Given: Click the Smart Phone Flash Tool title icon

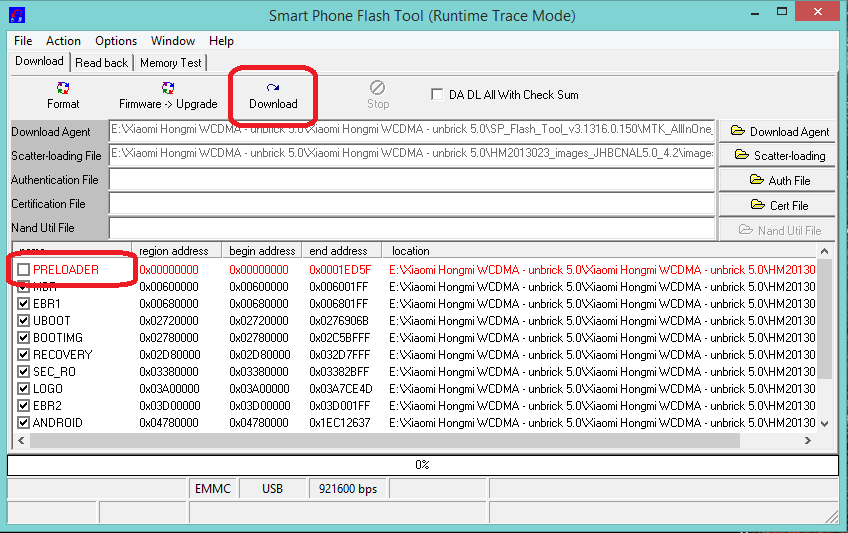Looking at the screenshot, I should pyautogui.click(x=17, y=15).
